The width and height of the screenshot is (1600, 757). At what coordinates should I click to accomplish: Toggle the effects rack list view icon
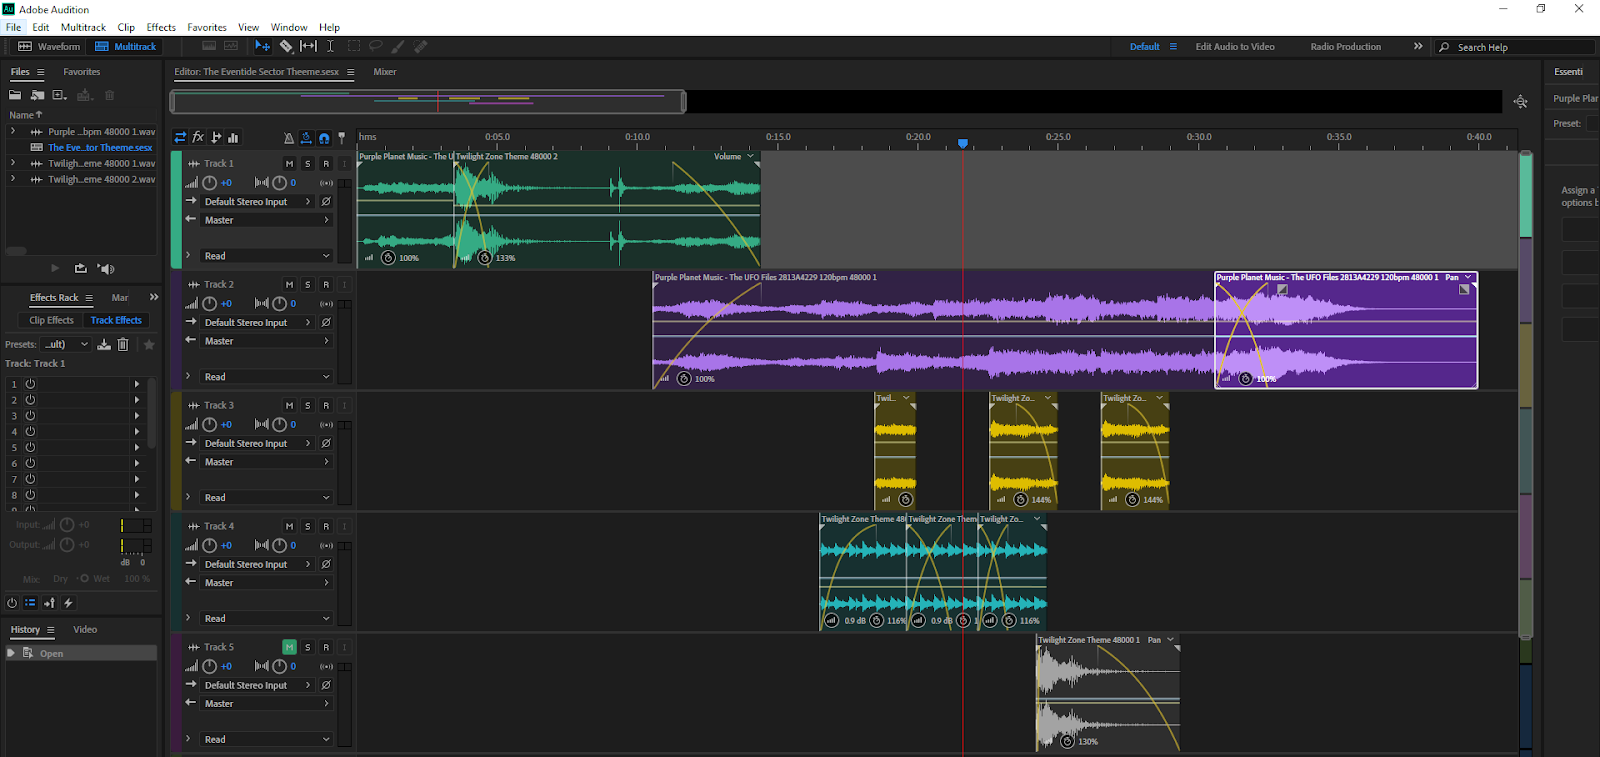[30, 603]
